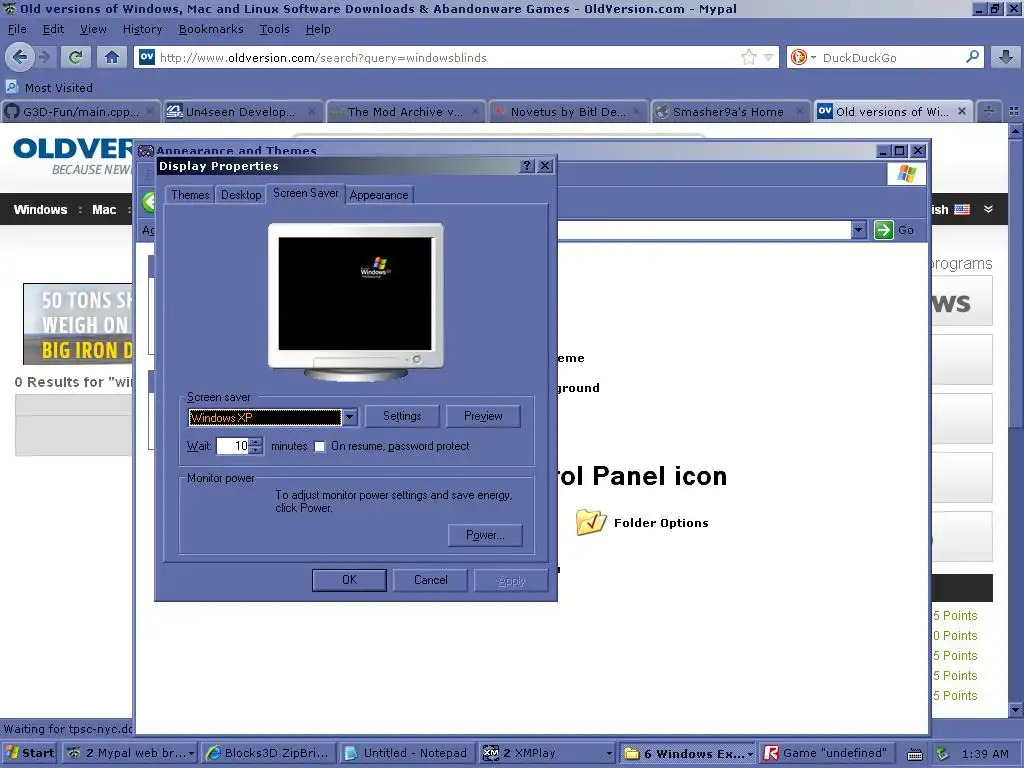1024x768 pixels.
Task: Expand the language double-chevron on OldVersion
Action: pos(988,209)
